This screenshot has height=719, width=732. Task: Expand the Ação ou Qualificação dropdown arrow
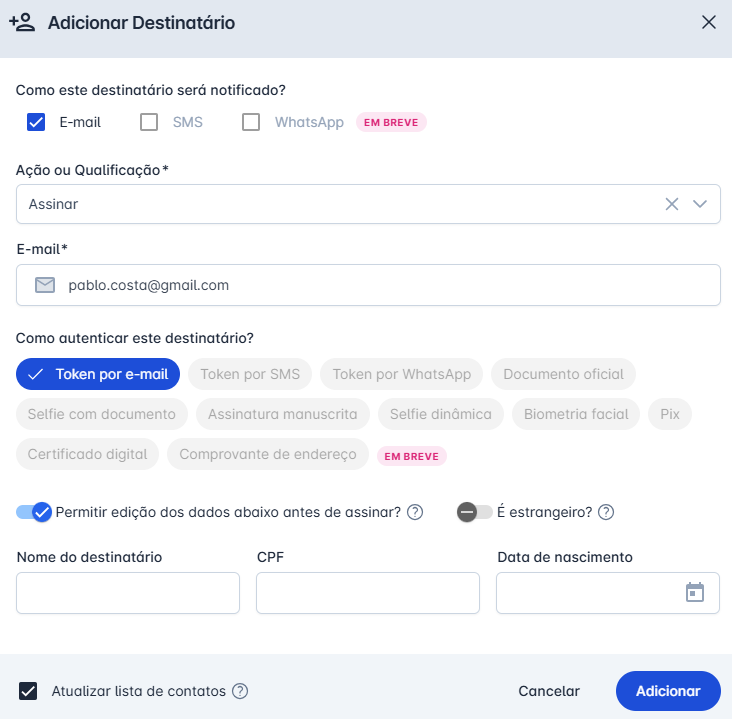(700, 204)
